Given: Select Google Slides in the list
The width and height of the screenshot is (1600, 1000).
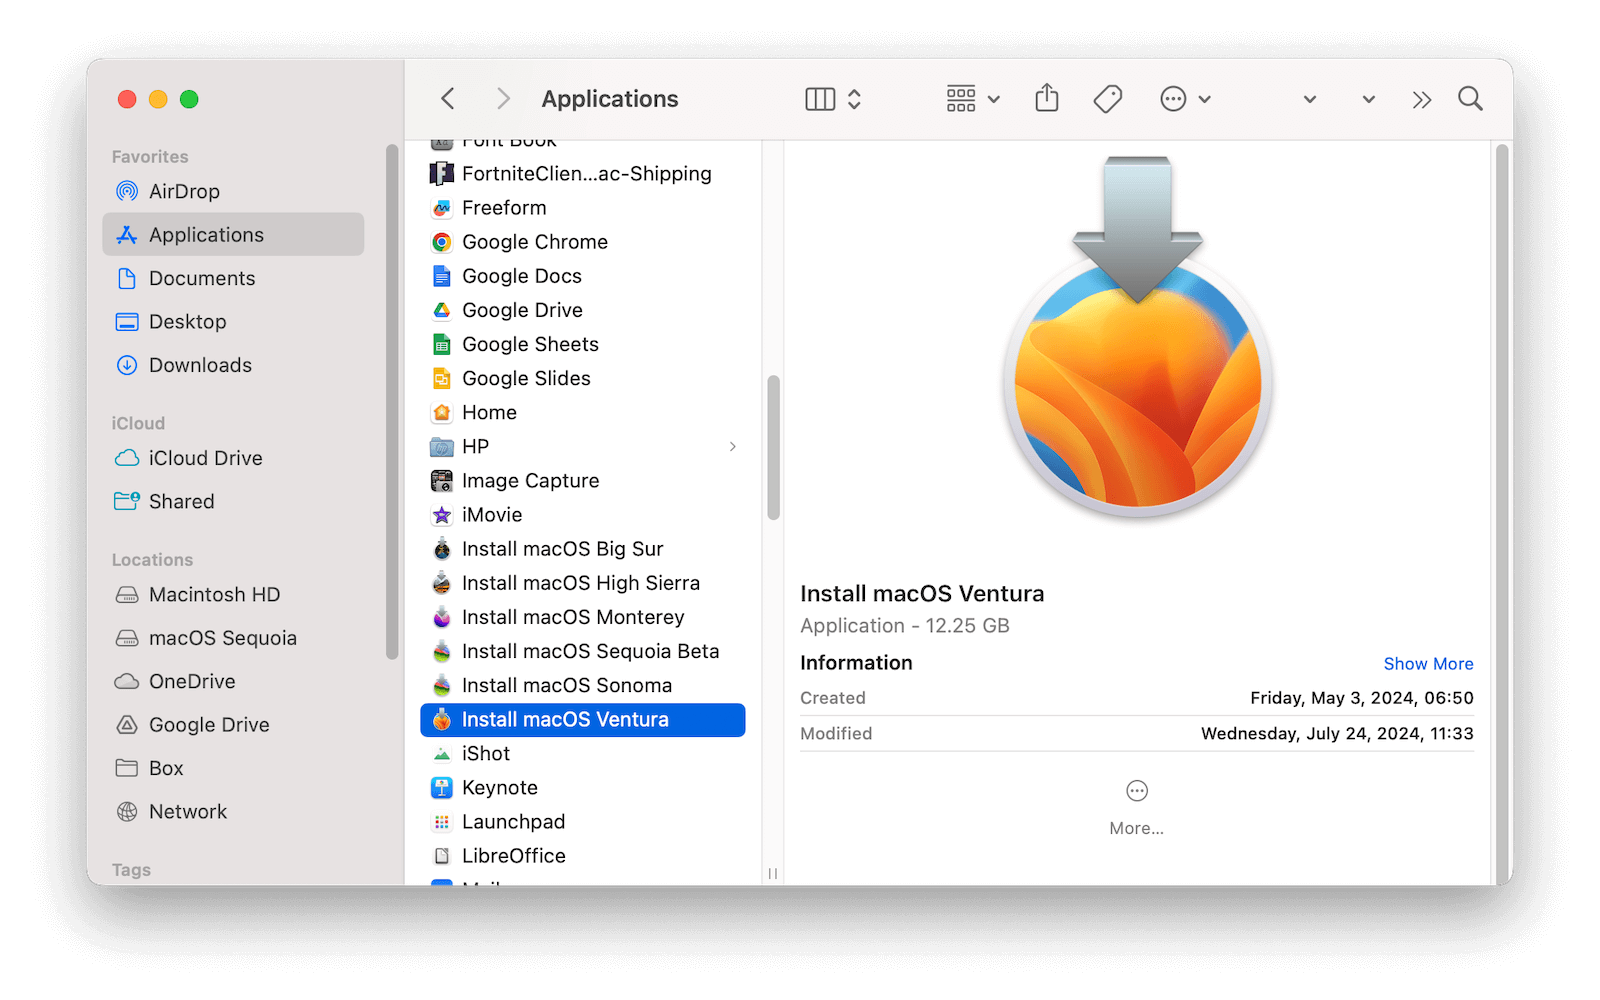Looking at the screenshot, I should [583, 378].
